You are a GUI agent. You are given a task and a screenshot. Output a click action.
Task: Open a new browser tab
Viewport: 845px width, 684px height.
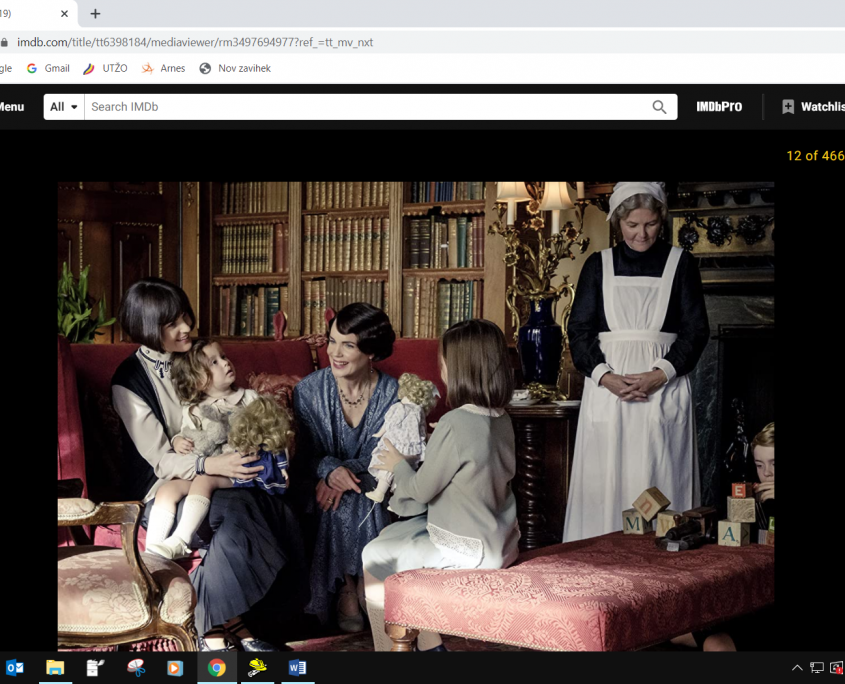(95, 13)
